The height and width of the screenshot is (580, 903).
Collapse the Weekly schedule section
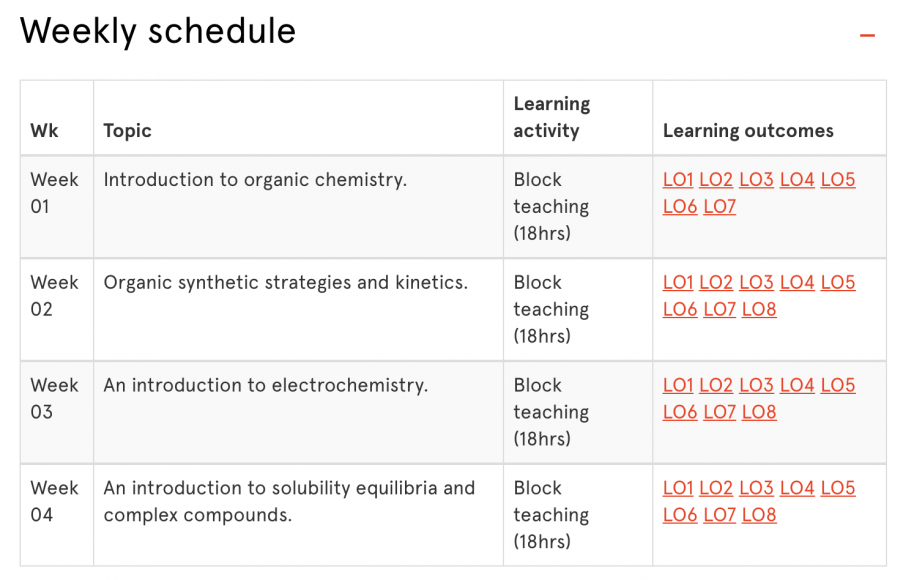(x=866, y=33)
